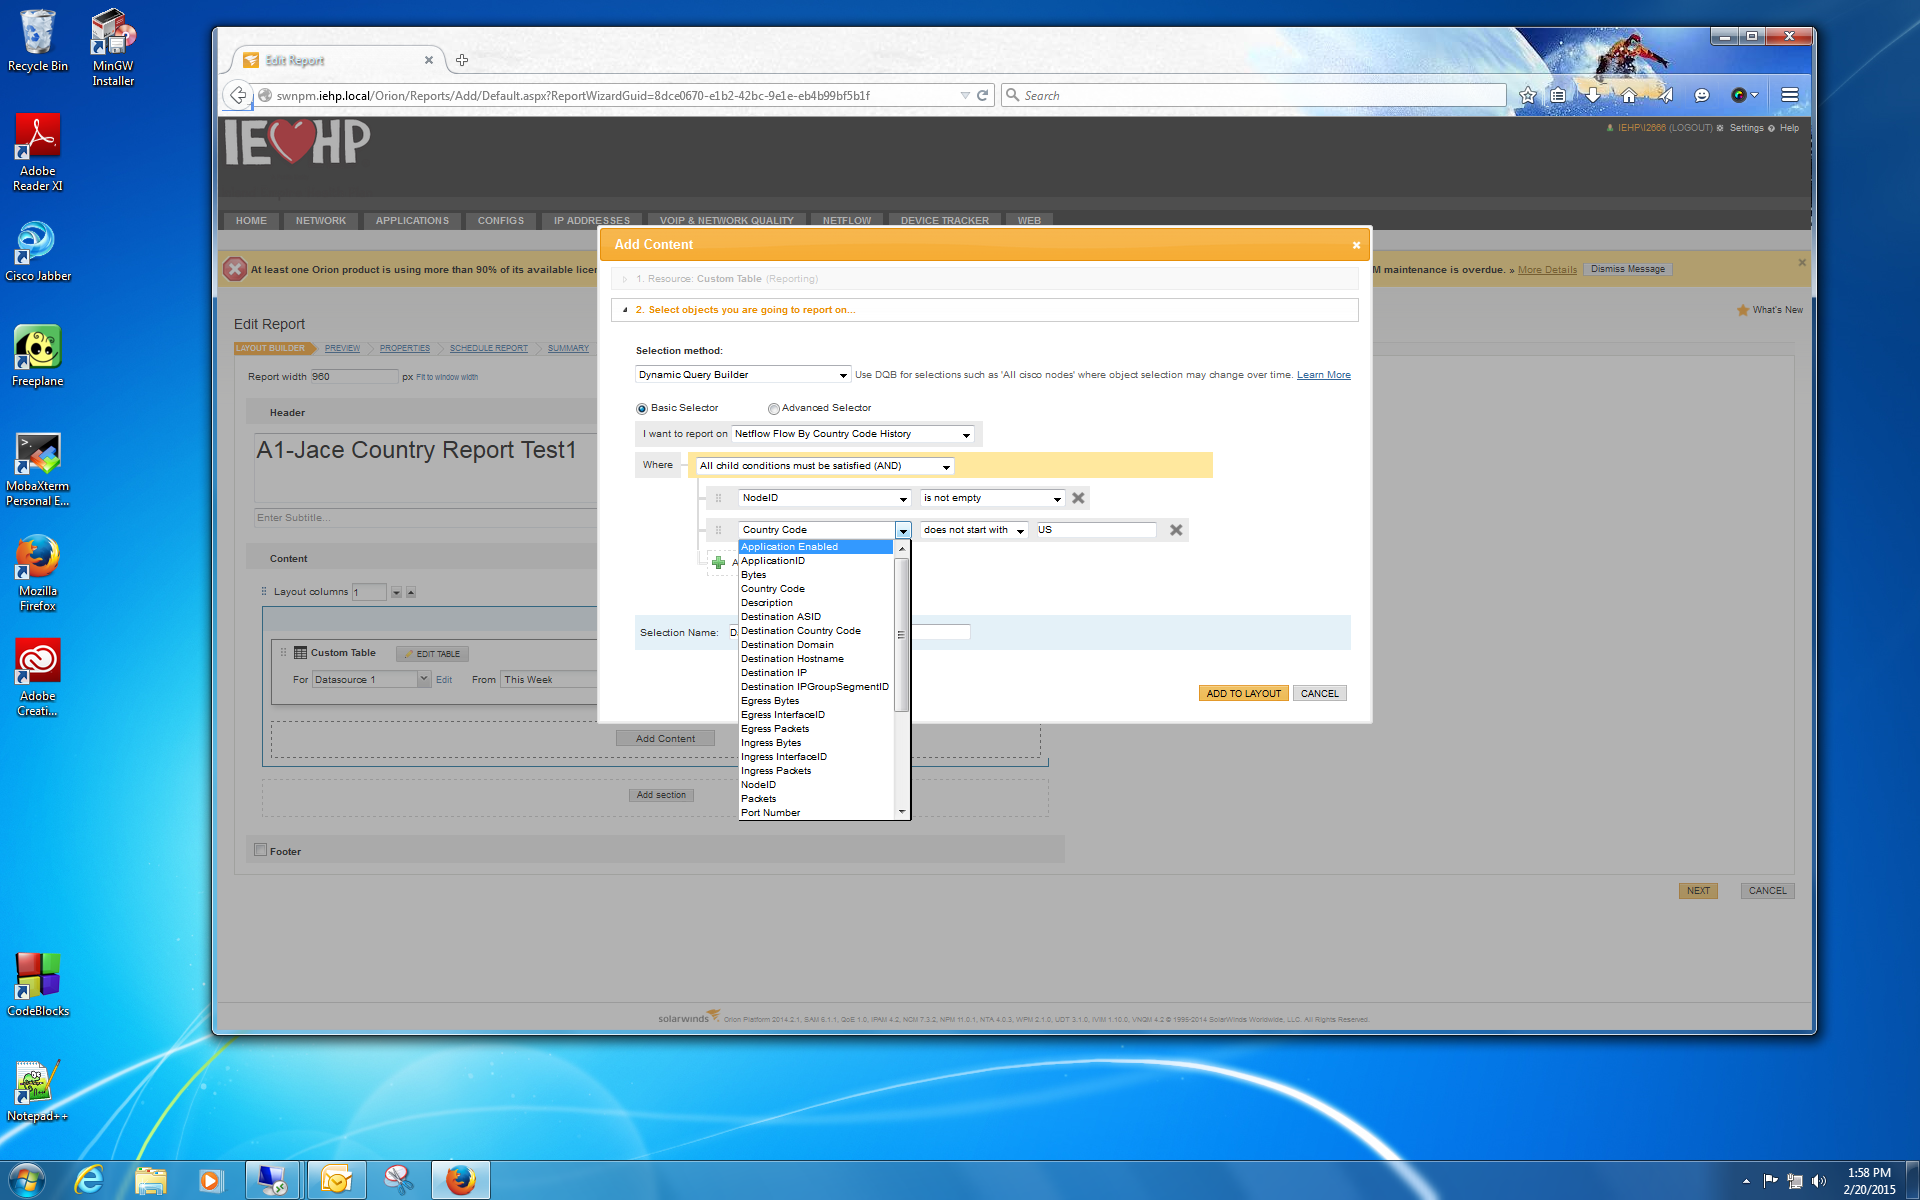Choose the Advanced Selector radio button
Viewport: 1920px width, 1200px height.
773,408
